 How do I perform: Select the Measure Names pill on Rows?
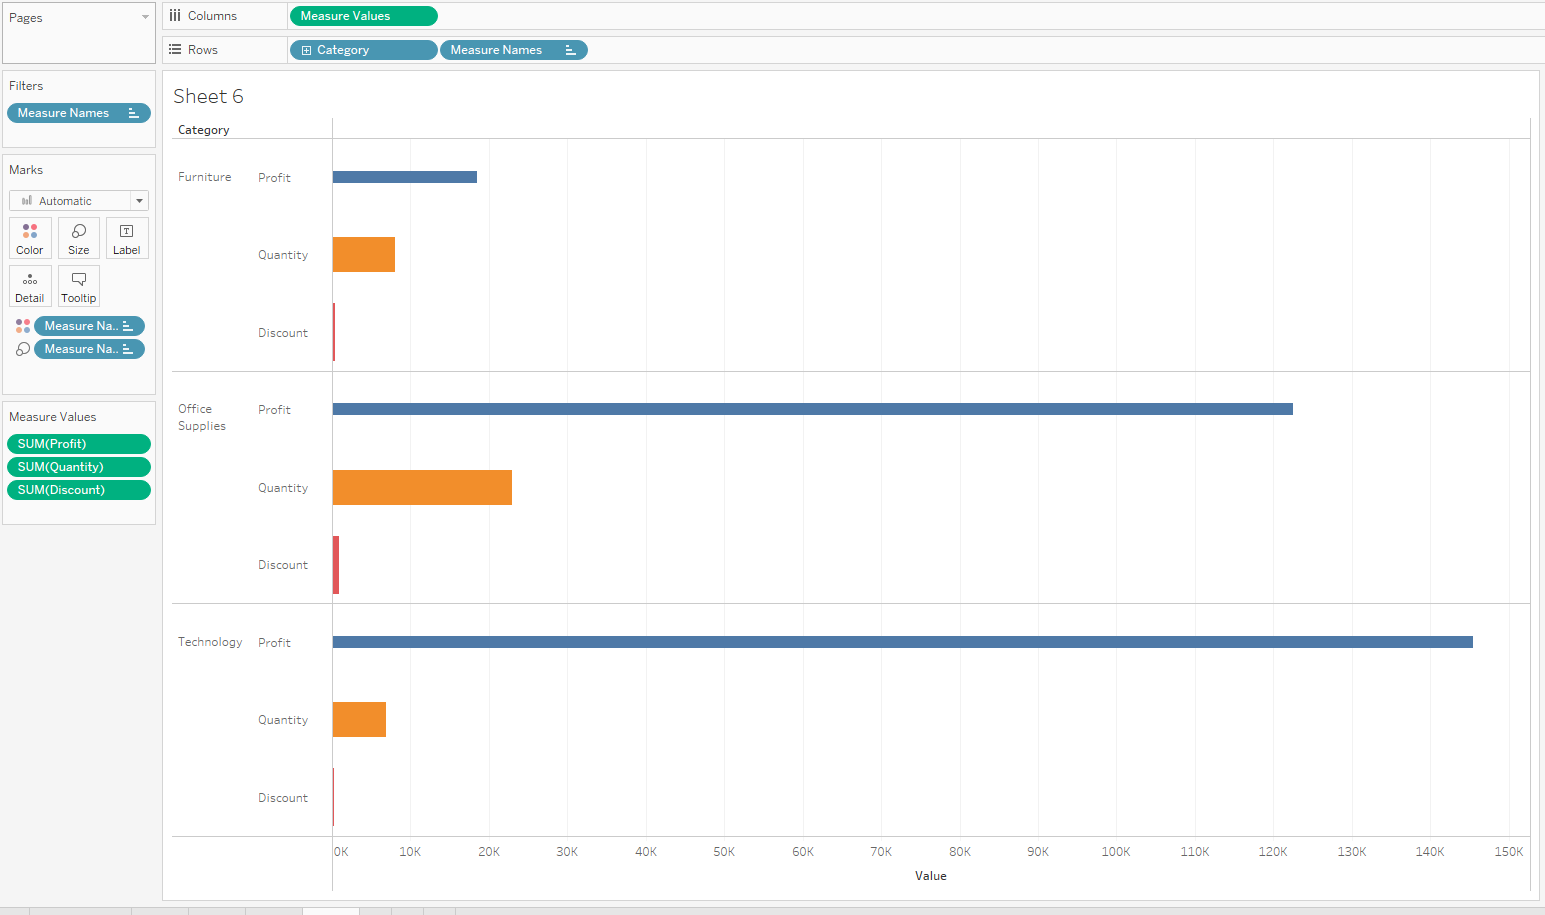point(513,50)
